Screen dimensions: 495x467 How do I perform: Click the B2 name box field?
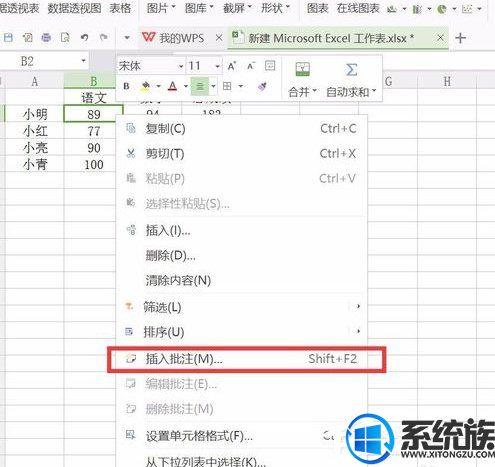[43, 62]
